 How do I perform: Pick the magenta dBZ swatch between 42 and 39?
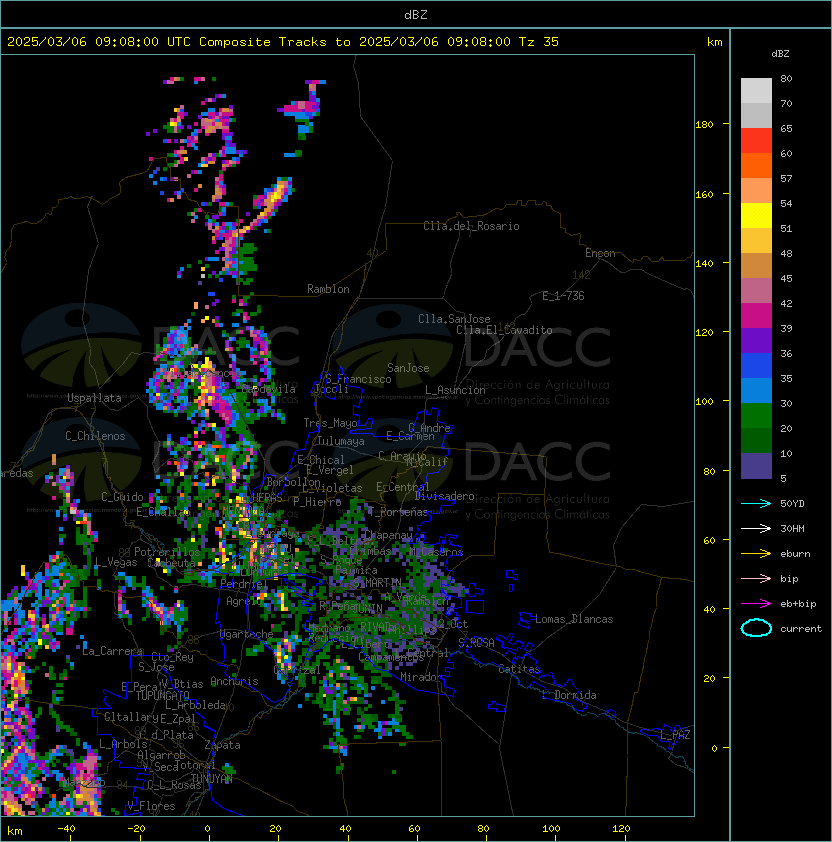pos(756,316)
